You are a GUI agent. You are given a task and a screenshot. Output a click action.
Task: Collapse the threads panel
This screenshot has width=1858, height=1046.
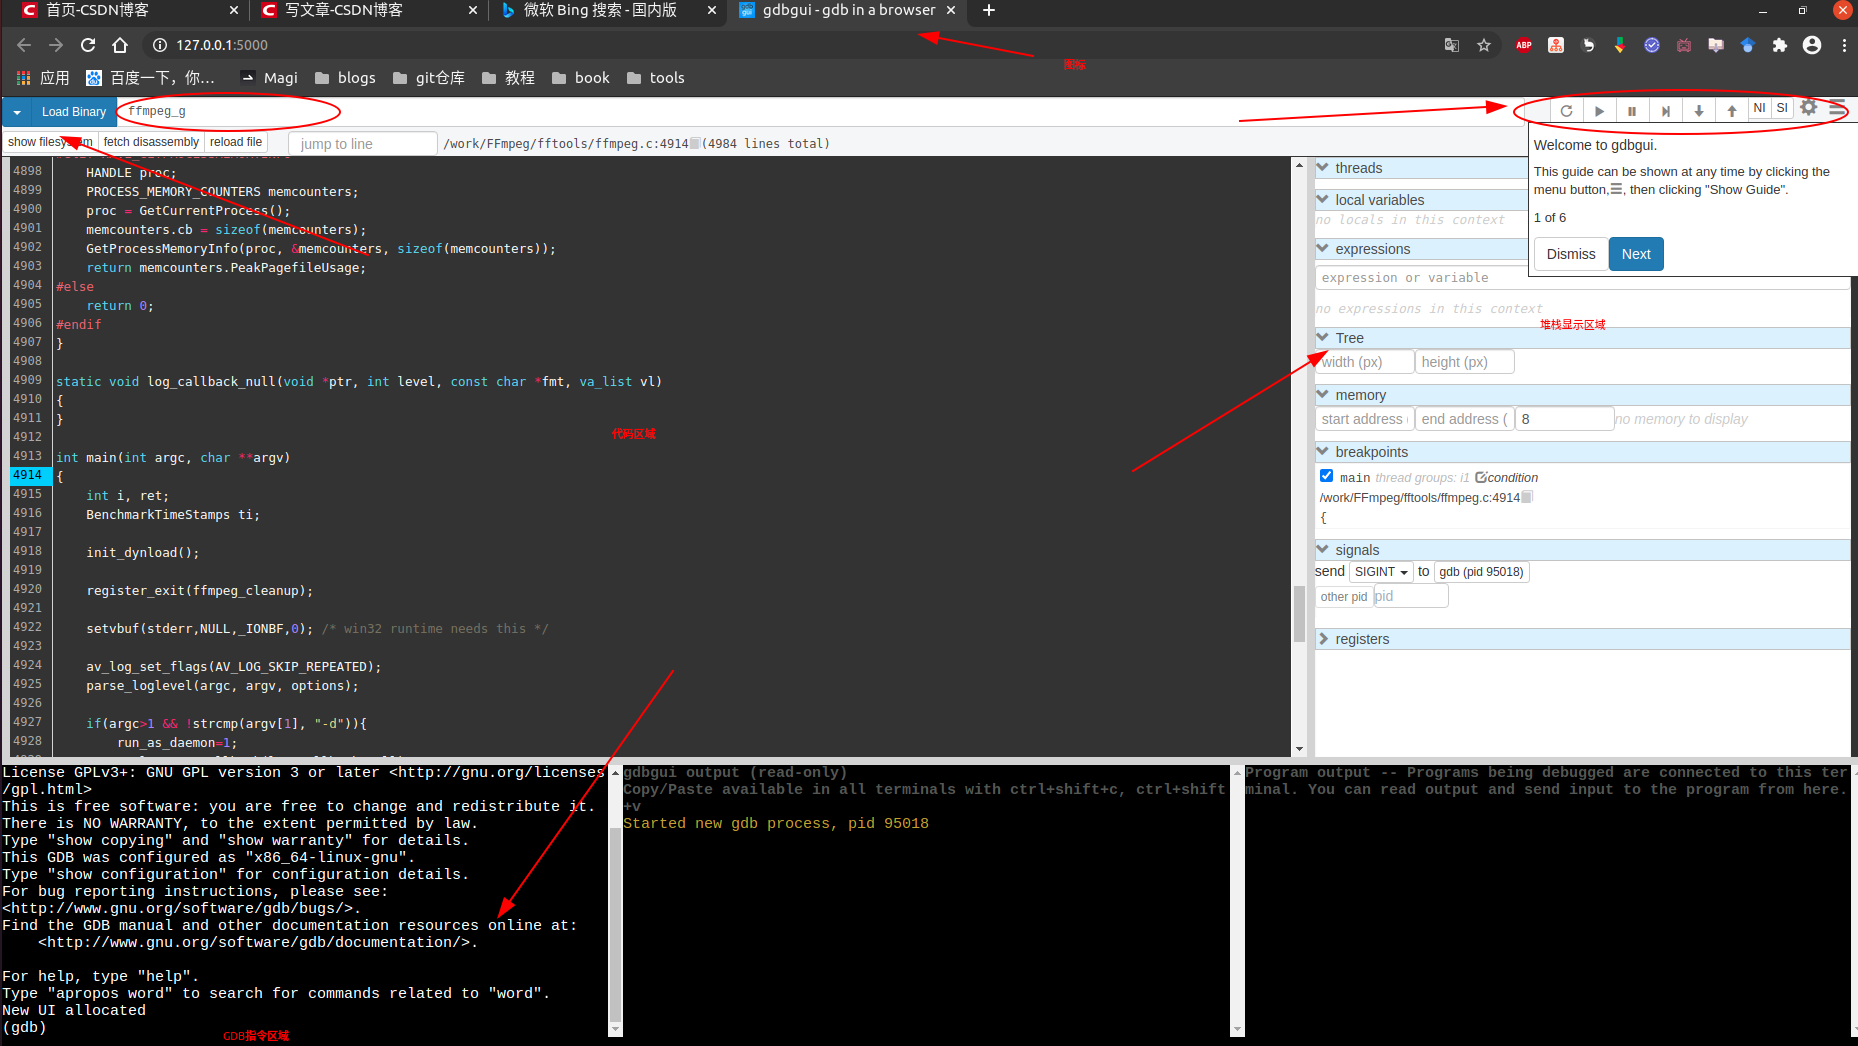[1324, 167]
